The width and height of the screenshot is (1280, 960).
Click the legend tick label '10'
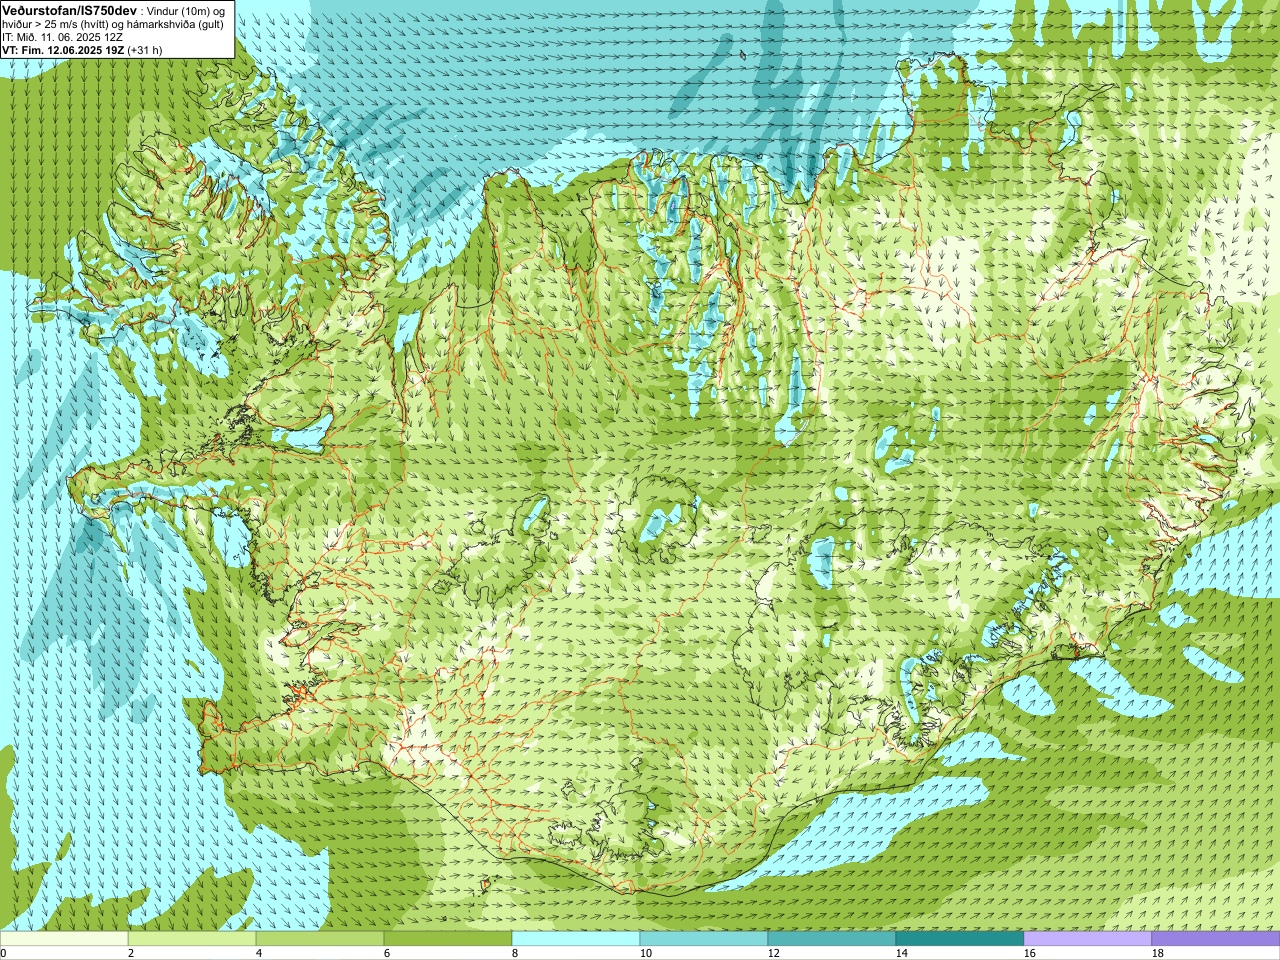tap(645, 953)
